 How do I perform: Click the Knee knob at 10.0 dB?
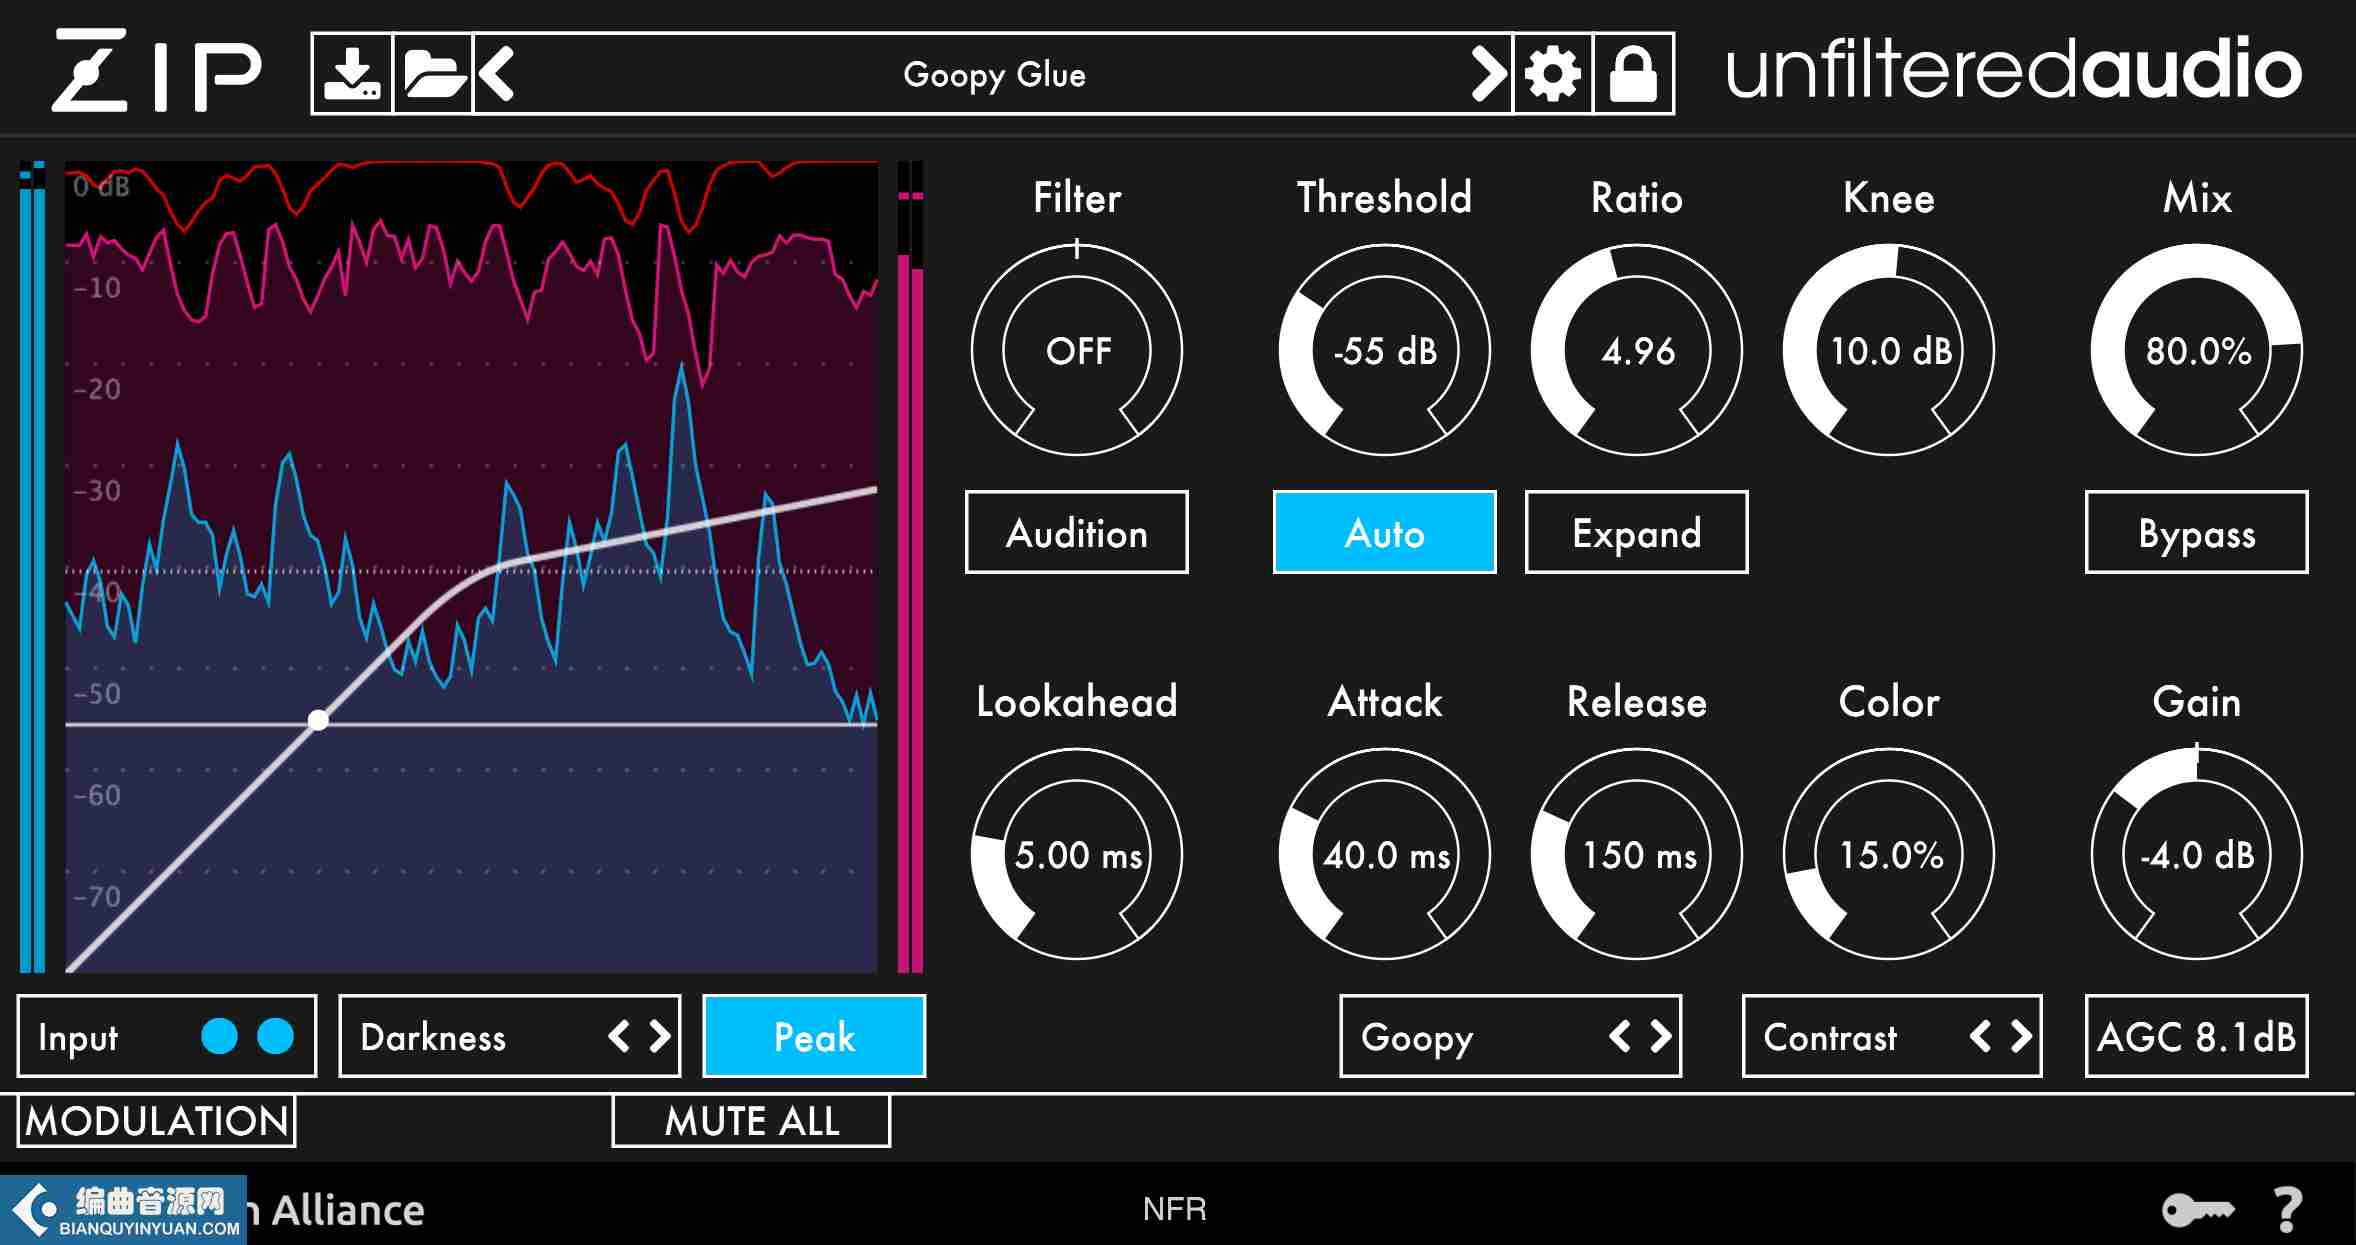pyautogui.click(x=1889, y=350)
